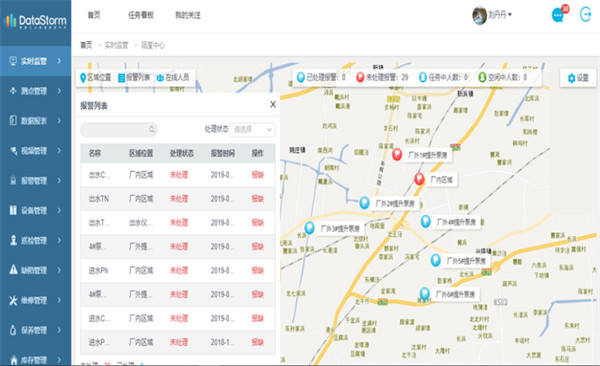The image size is (600, 366).
Task: Switch to the 在线人员 map tab
Action: (x=173, y=77)
